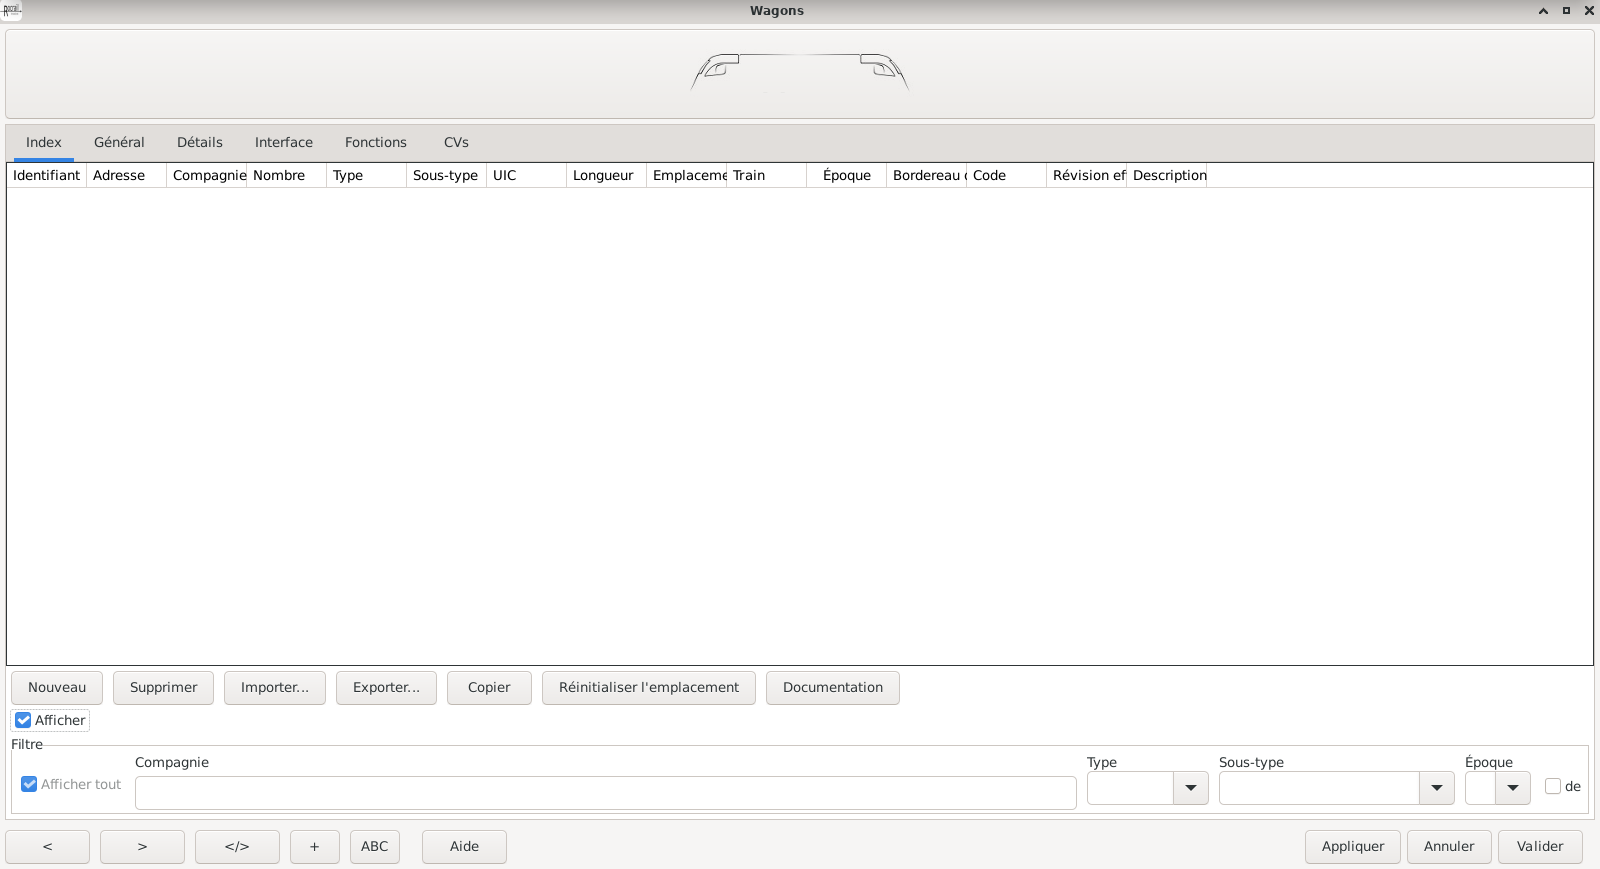Sort by the Identifiant column header
Image resolution: width=1600 pixels, height=869 pixels.
46,175
